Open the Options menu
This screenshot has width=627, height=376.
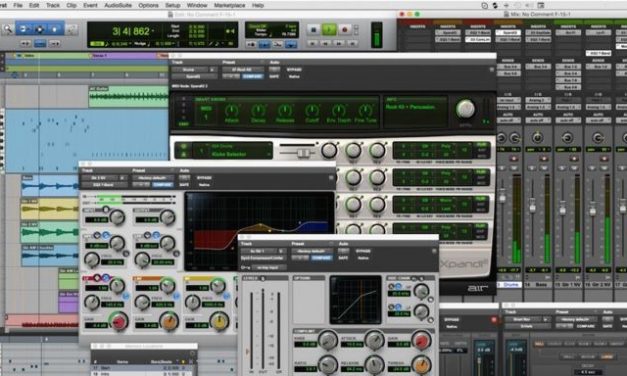click(148, 5)
